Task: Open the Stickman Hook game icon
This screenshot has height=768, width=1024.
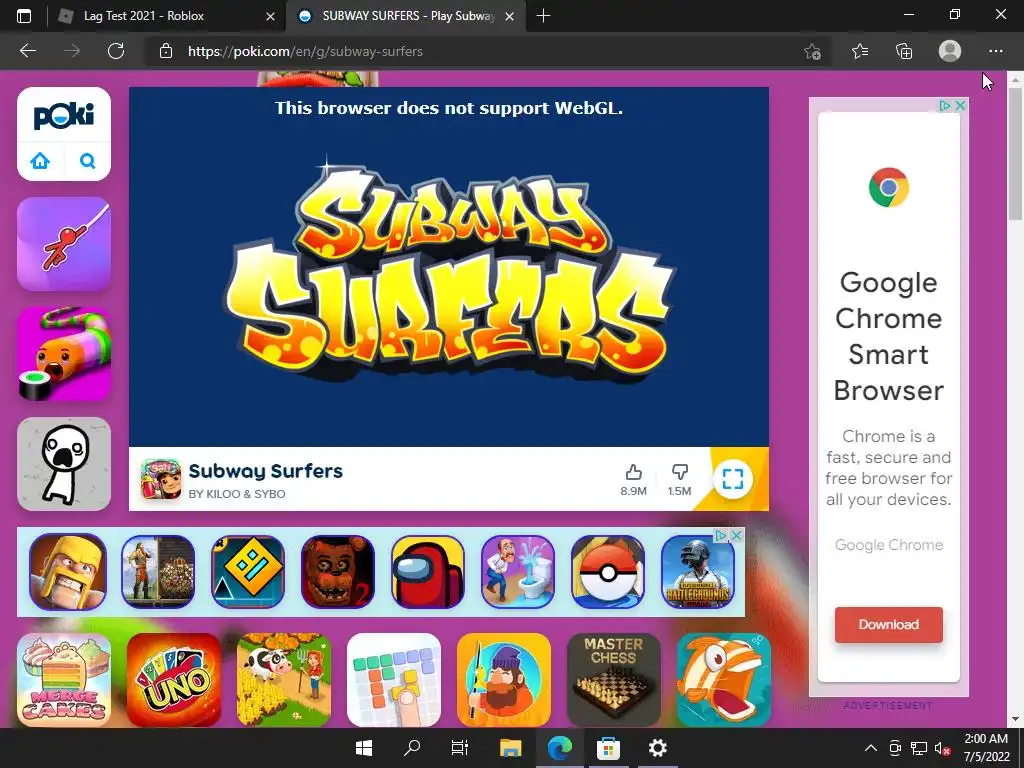Action: tap(63, 244)
